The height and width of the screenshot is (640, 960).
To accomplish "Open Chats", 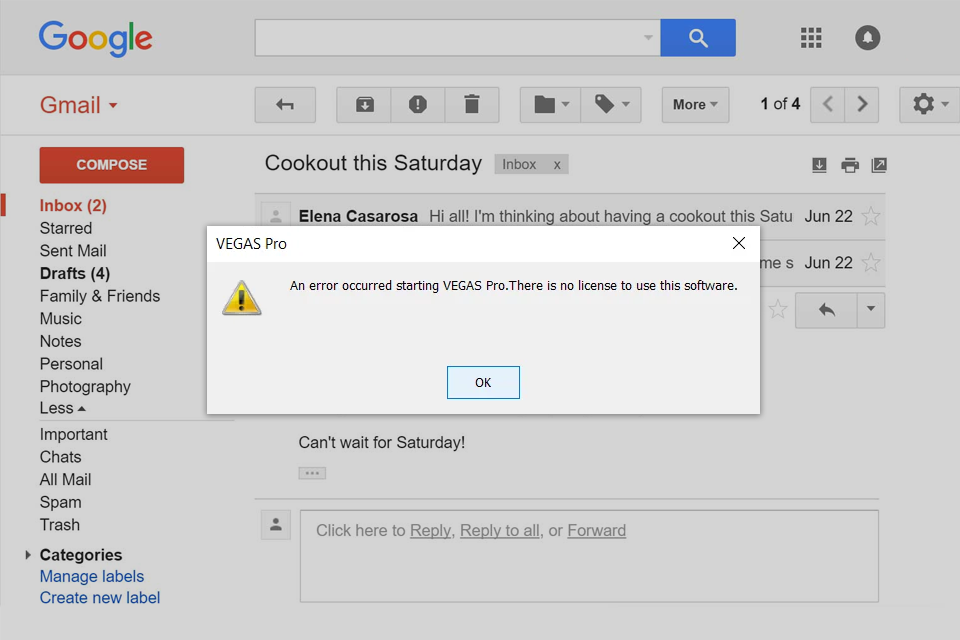I will (x=61, y=457).
